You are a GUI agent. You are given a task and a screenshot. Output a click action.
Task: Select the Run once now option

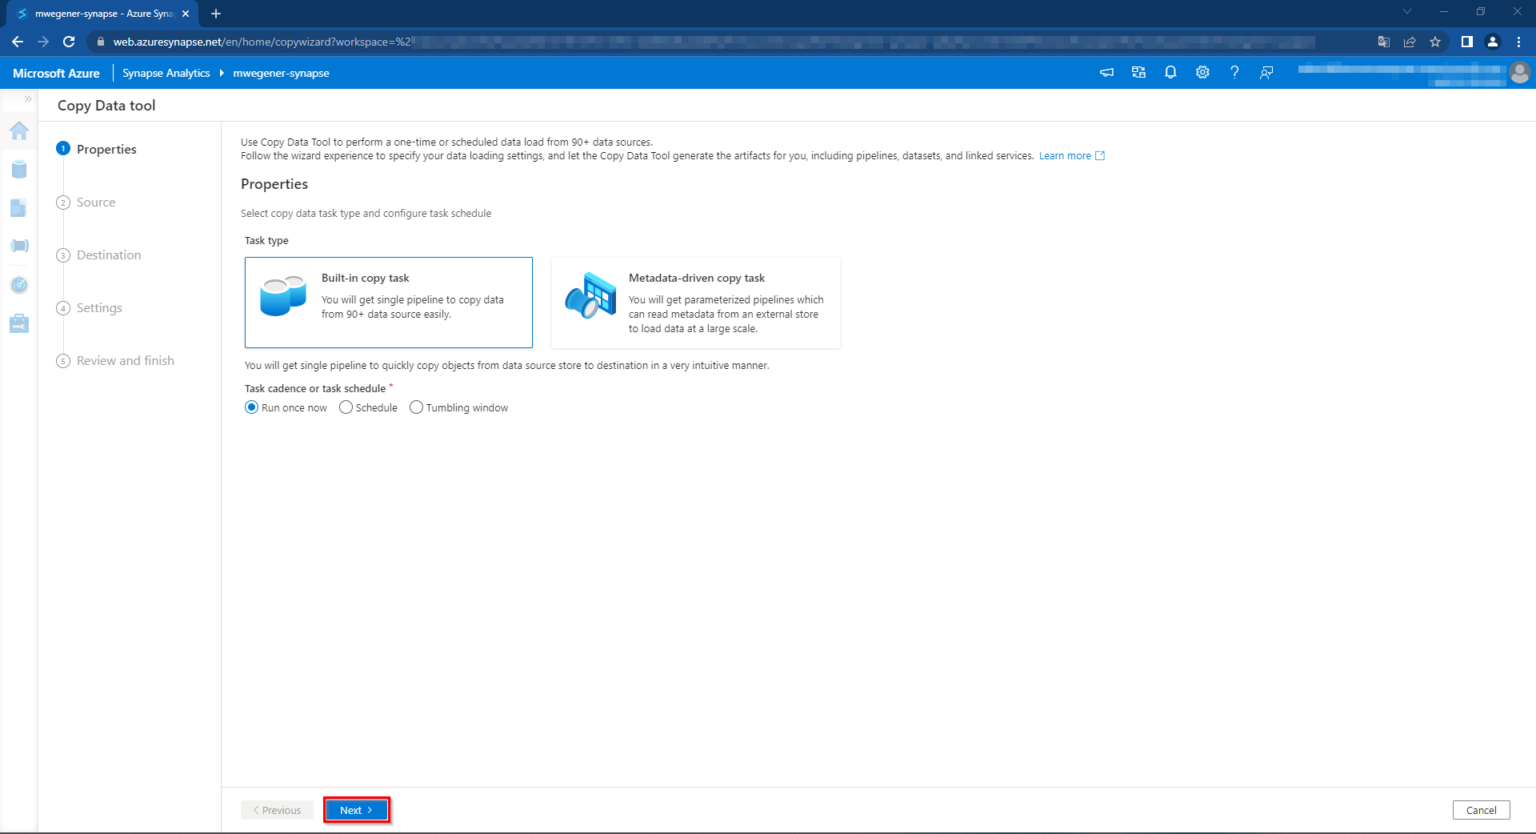[251, 407]
